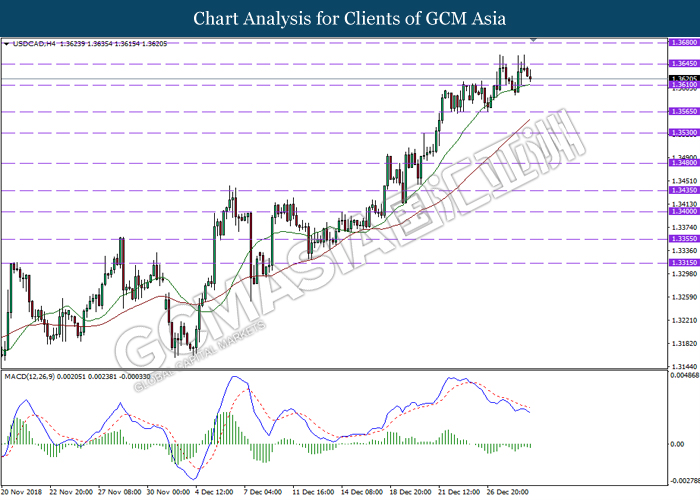
Task: Click the chart shift marker at top right
Action: pyautogui.click(x=533, y=40)
